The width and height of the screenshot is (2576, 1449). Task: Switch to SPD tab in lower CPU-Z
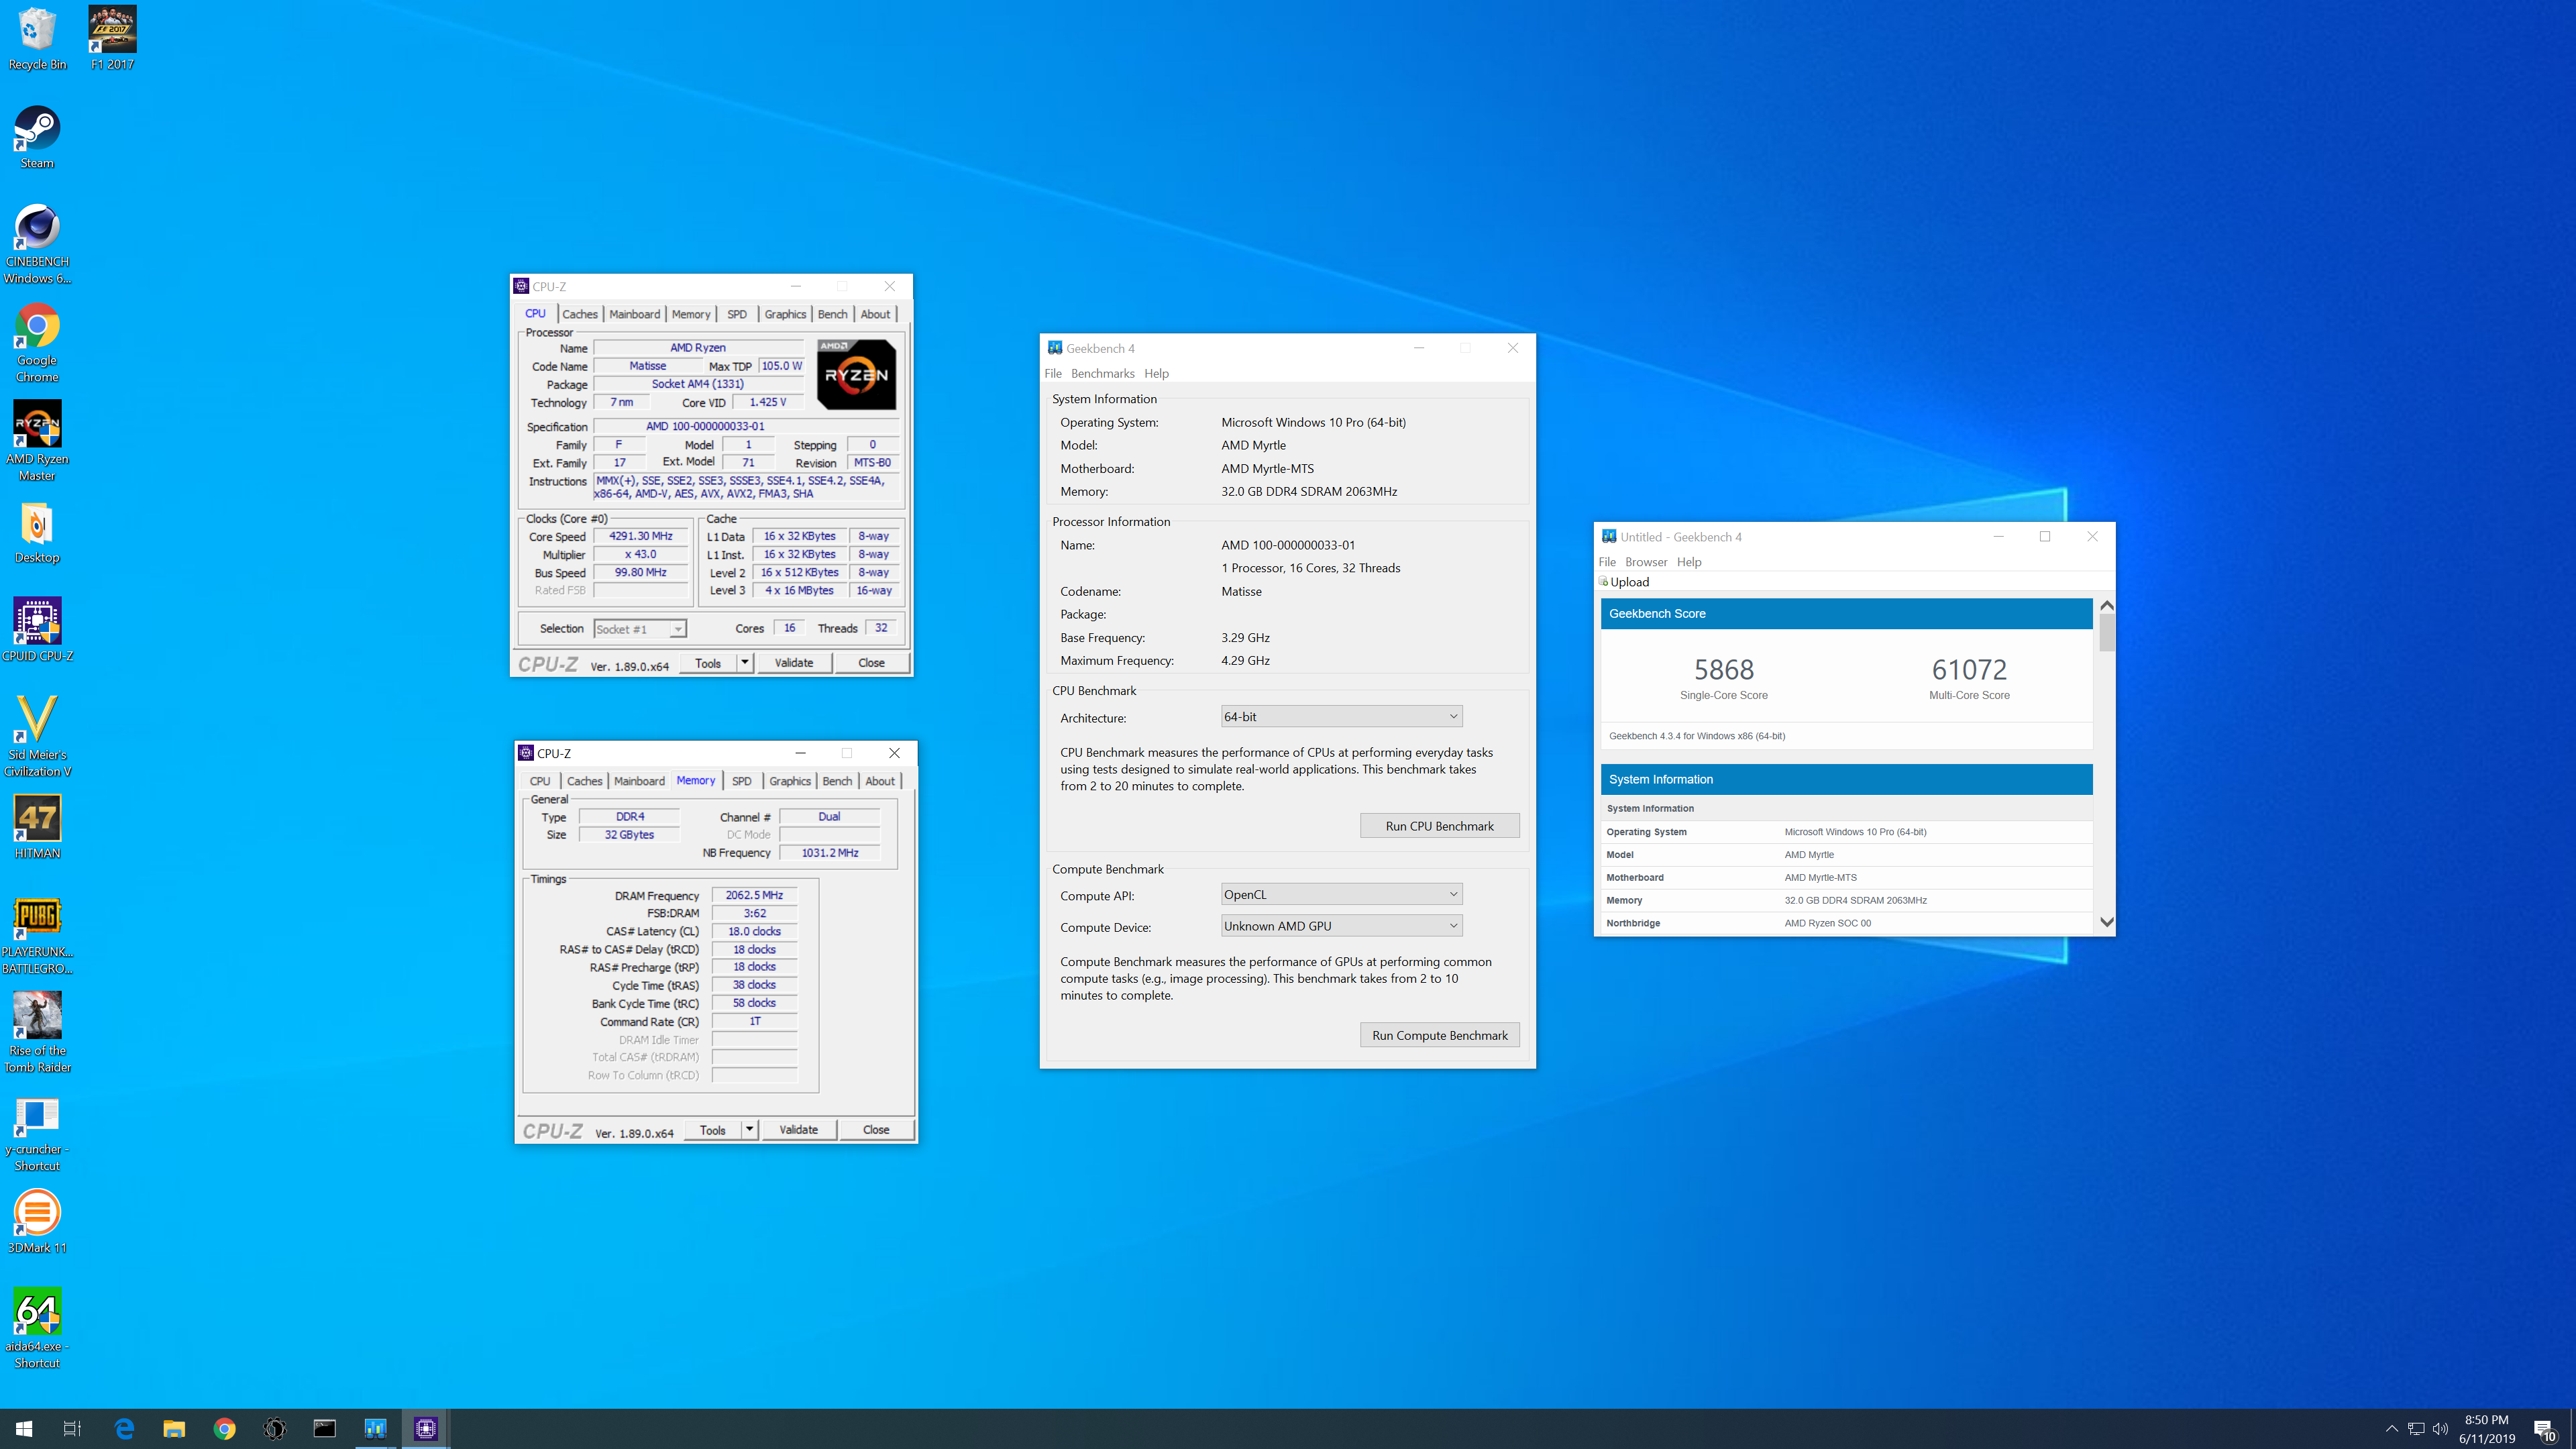pos(741,781)
